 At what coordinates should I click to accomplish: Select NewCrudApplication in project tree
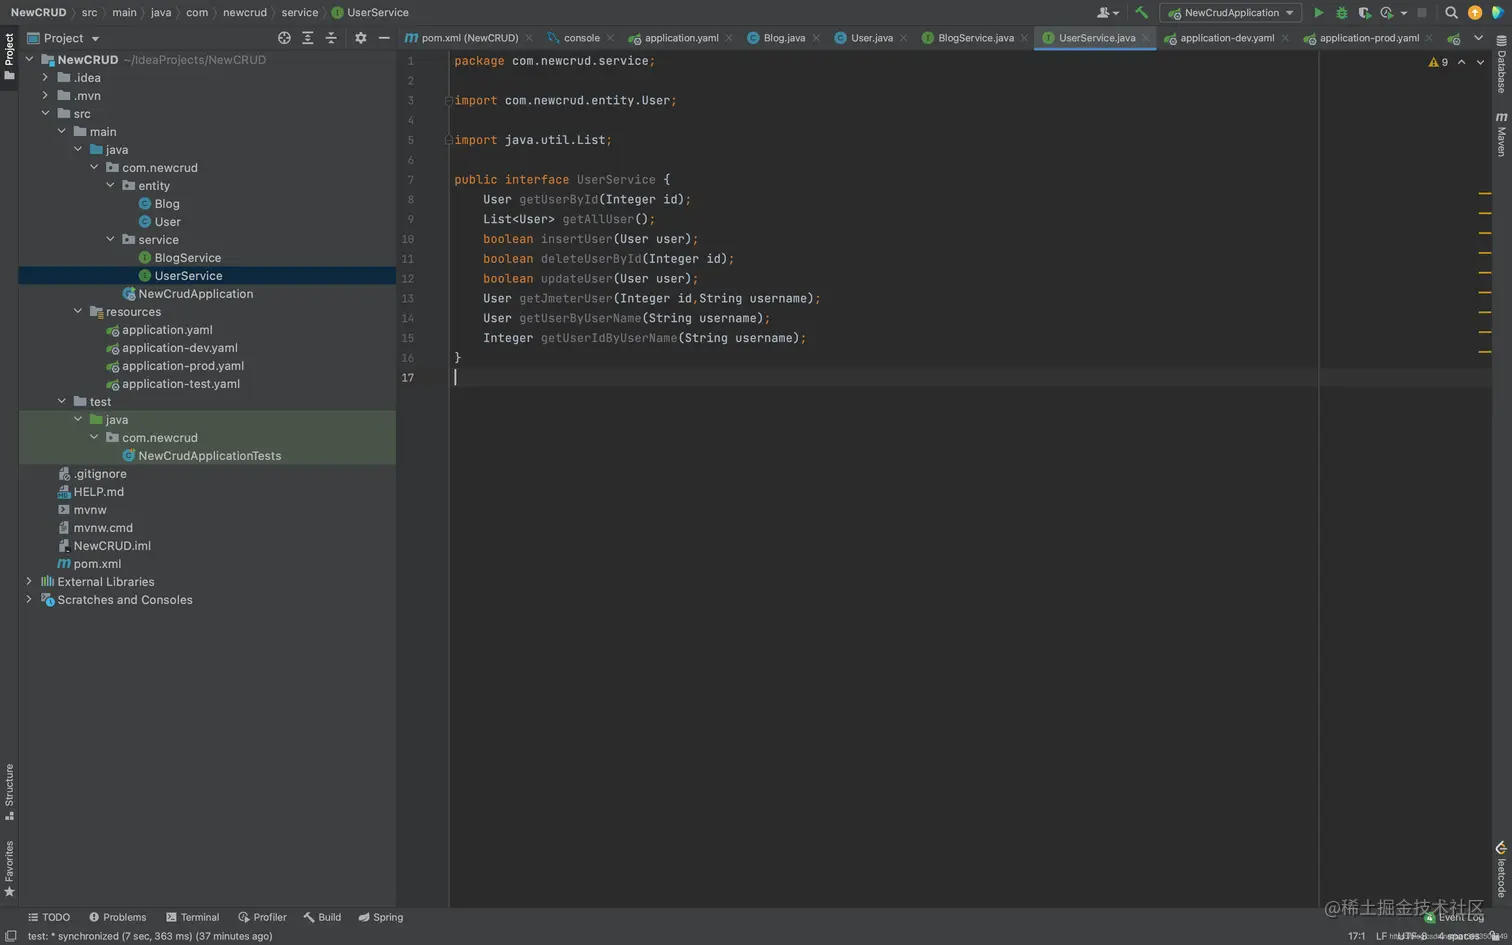coord(196,294)
